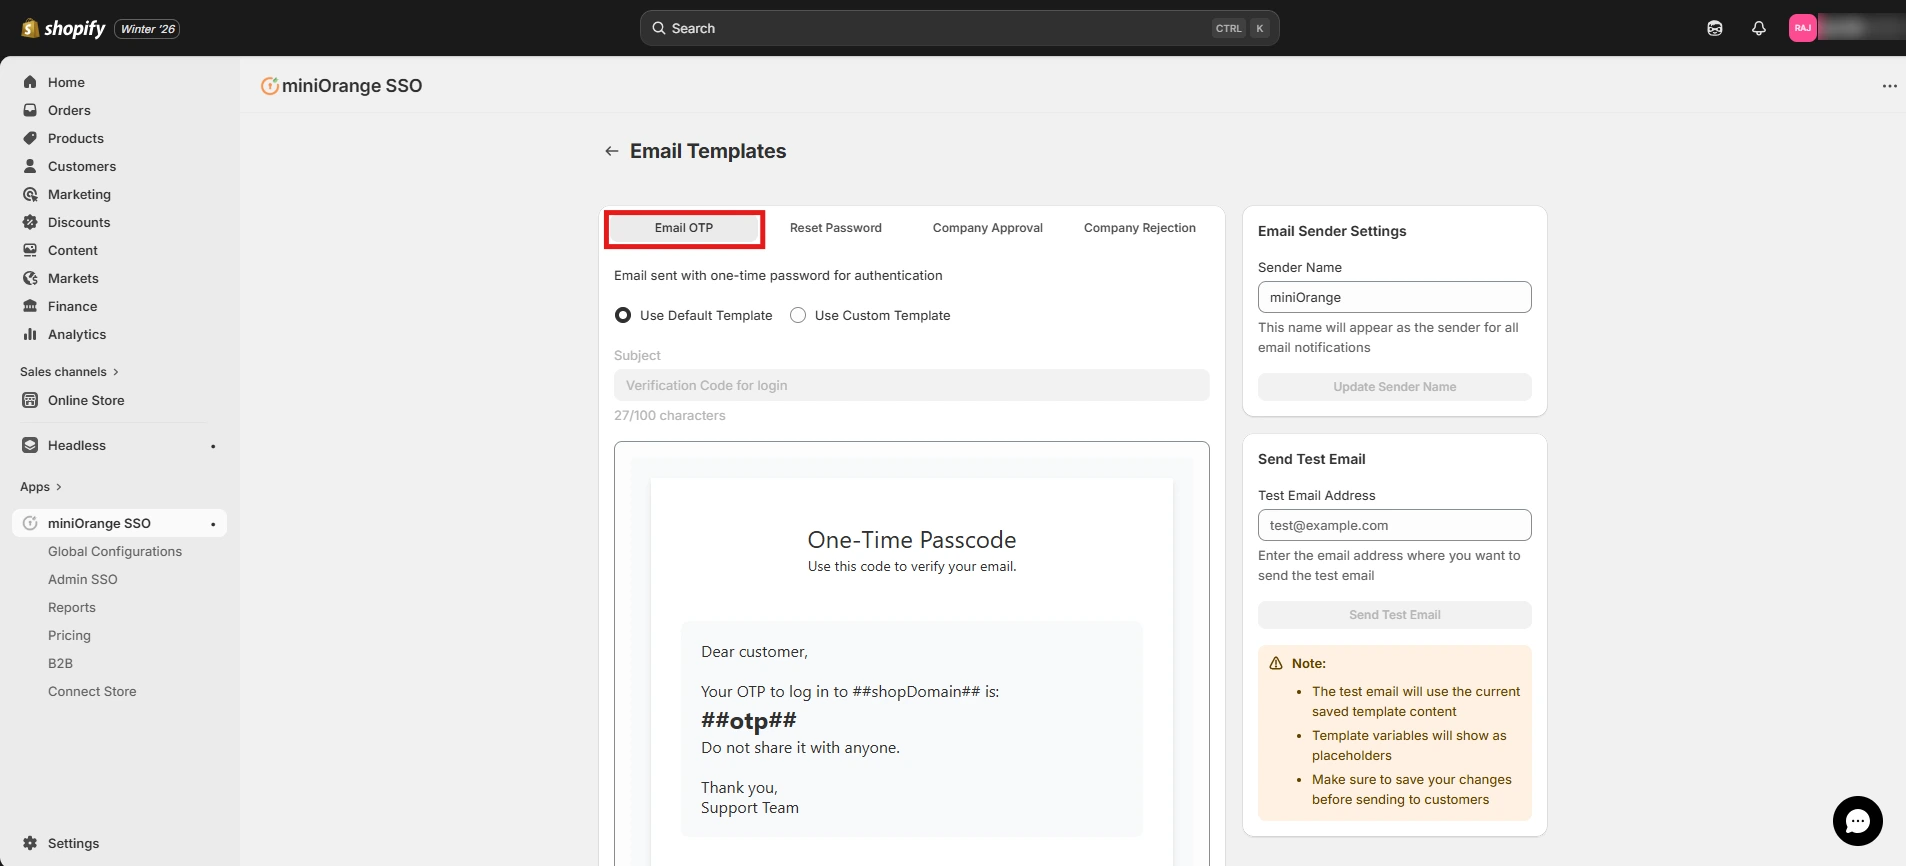Click the Products tag icon
Viewport: 1906px width, 866px height.
(30, 138)
